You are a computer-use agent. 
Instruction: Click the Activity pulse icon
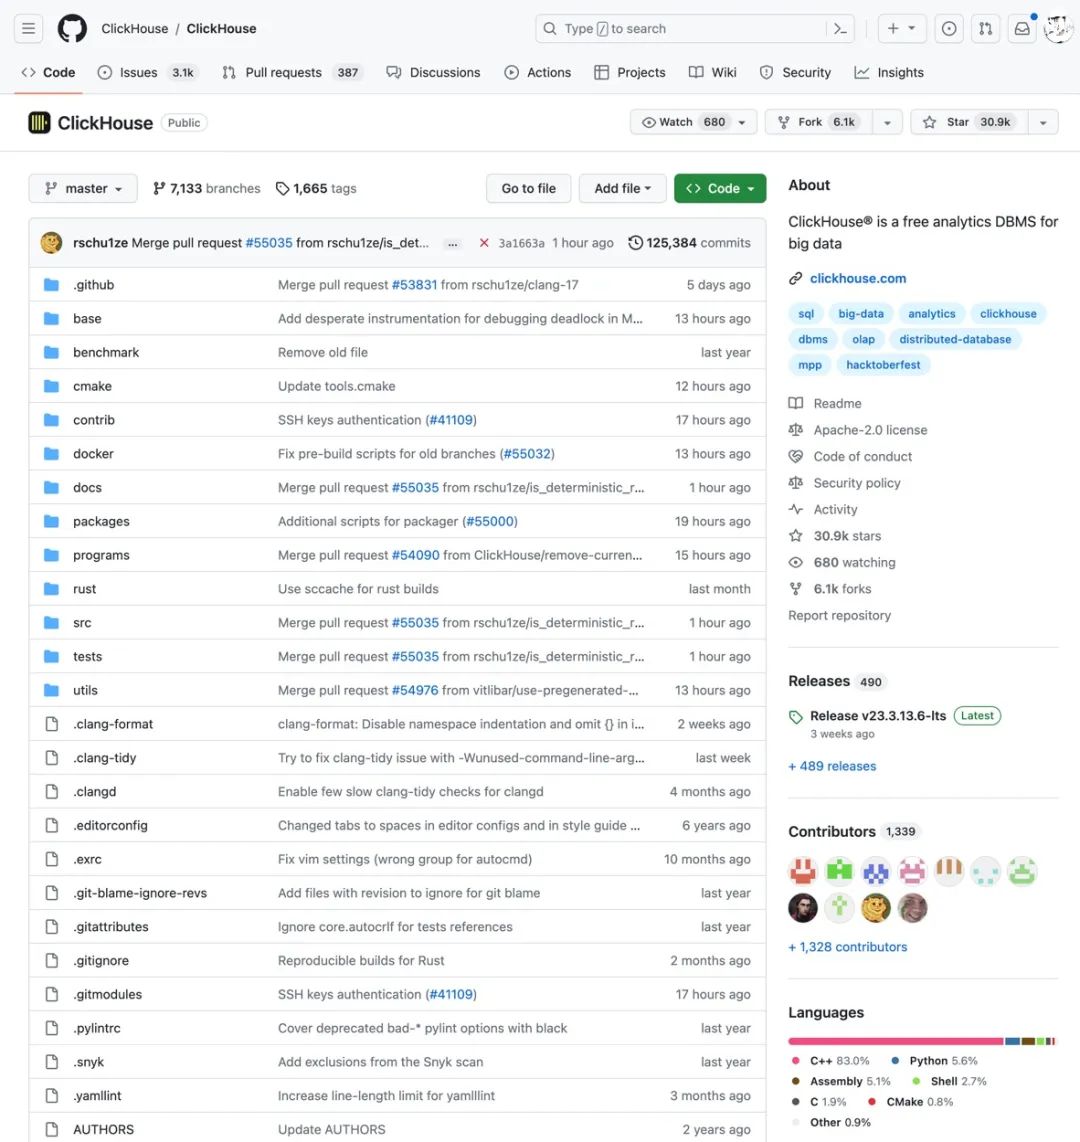point(795,509)
